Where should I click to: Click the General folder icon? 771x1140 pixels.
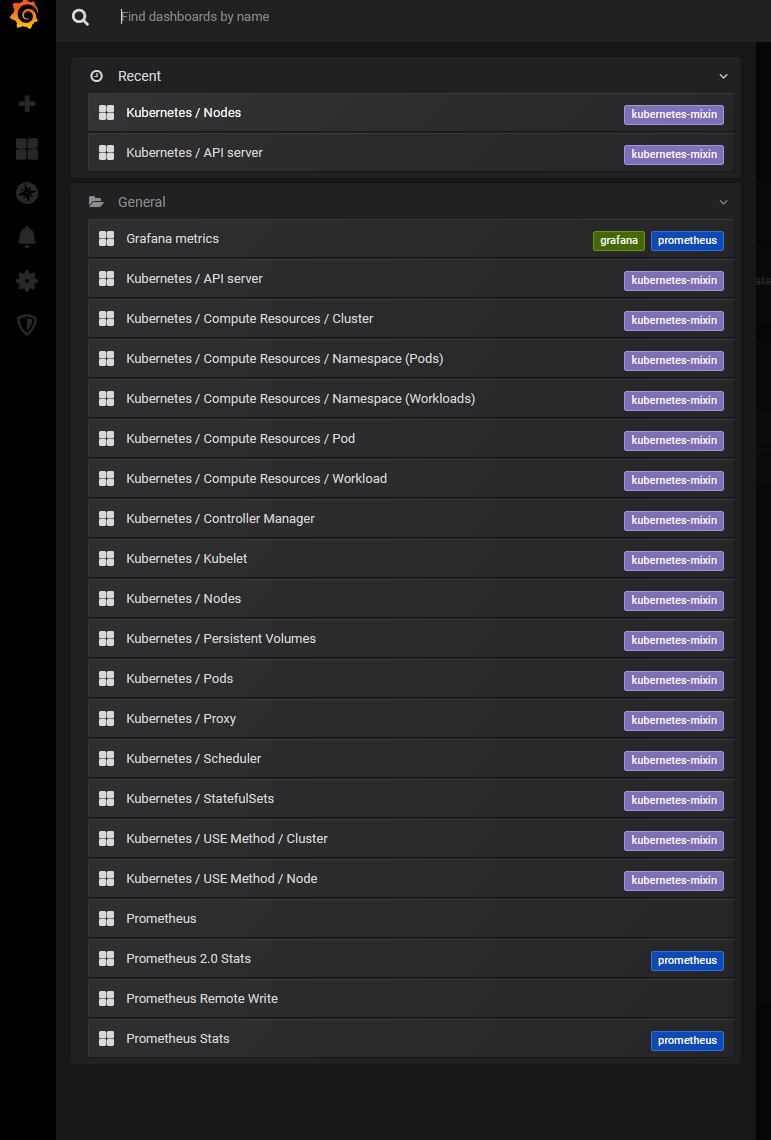click(x=96, y=202)
